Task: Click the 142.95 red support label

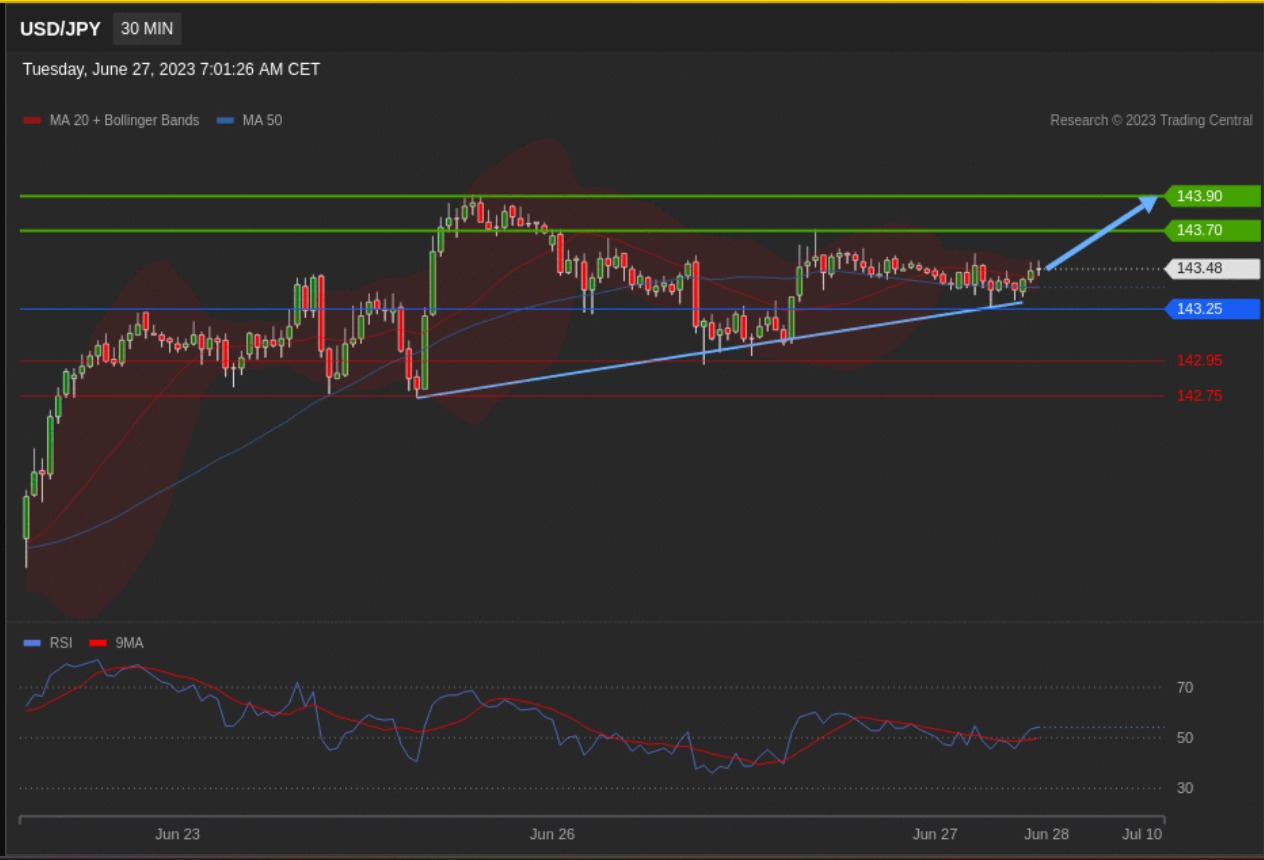Action: point(1199,361)
